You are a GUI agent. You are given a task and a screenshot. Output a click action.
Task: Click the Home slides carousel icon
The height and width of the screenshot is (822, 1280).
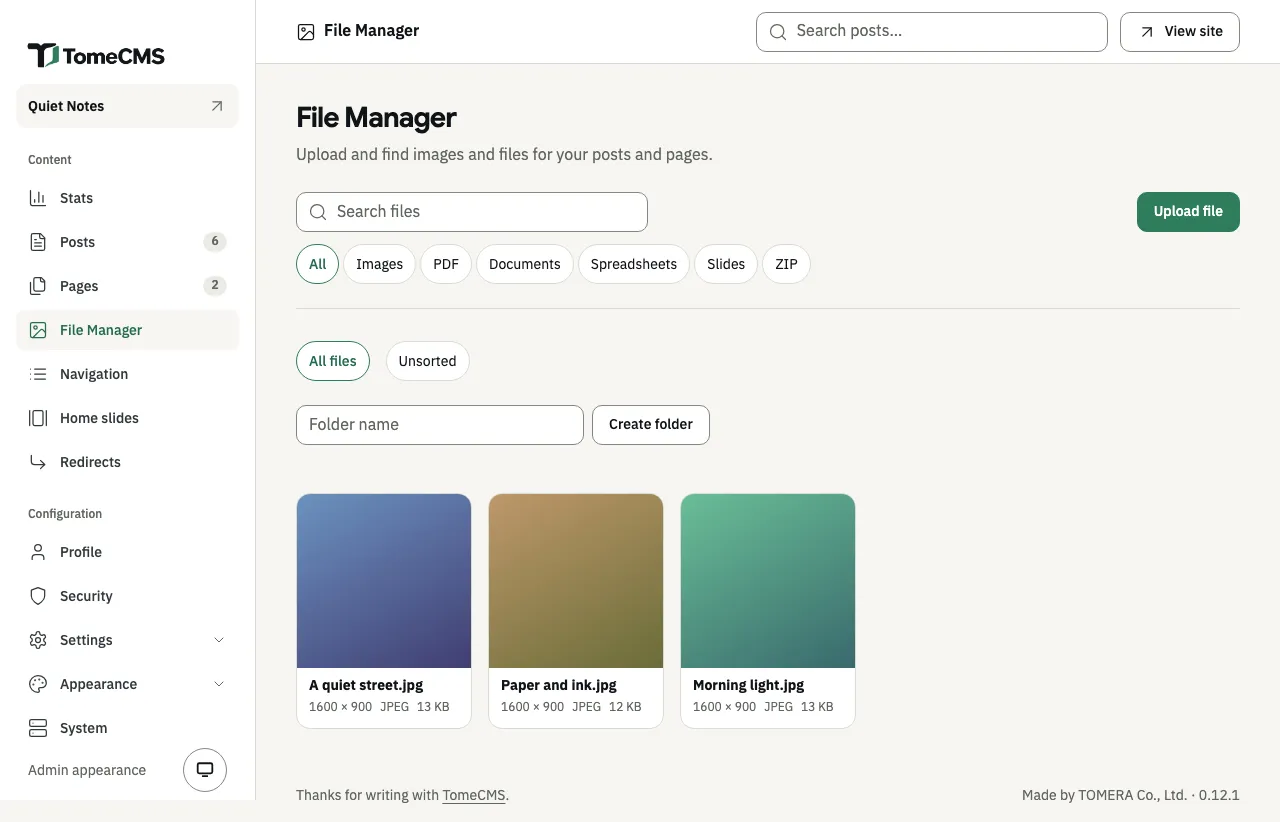click(x=38, y=418)
